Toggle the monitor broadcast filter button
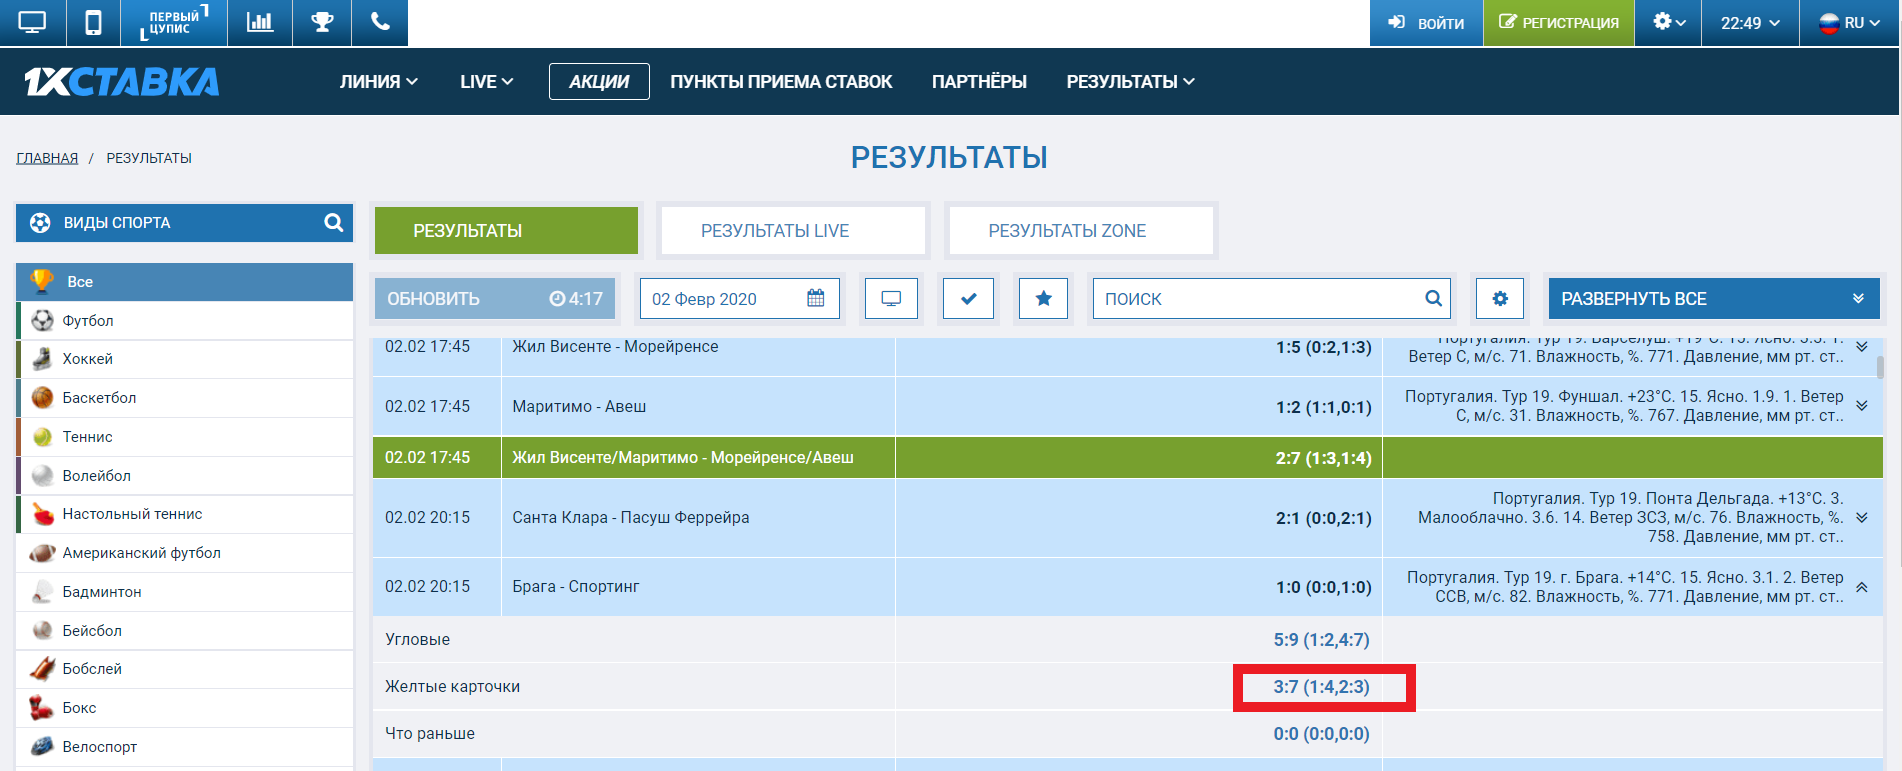Viewport: 1902px width, 771px height. tap(891, 298)
